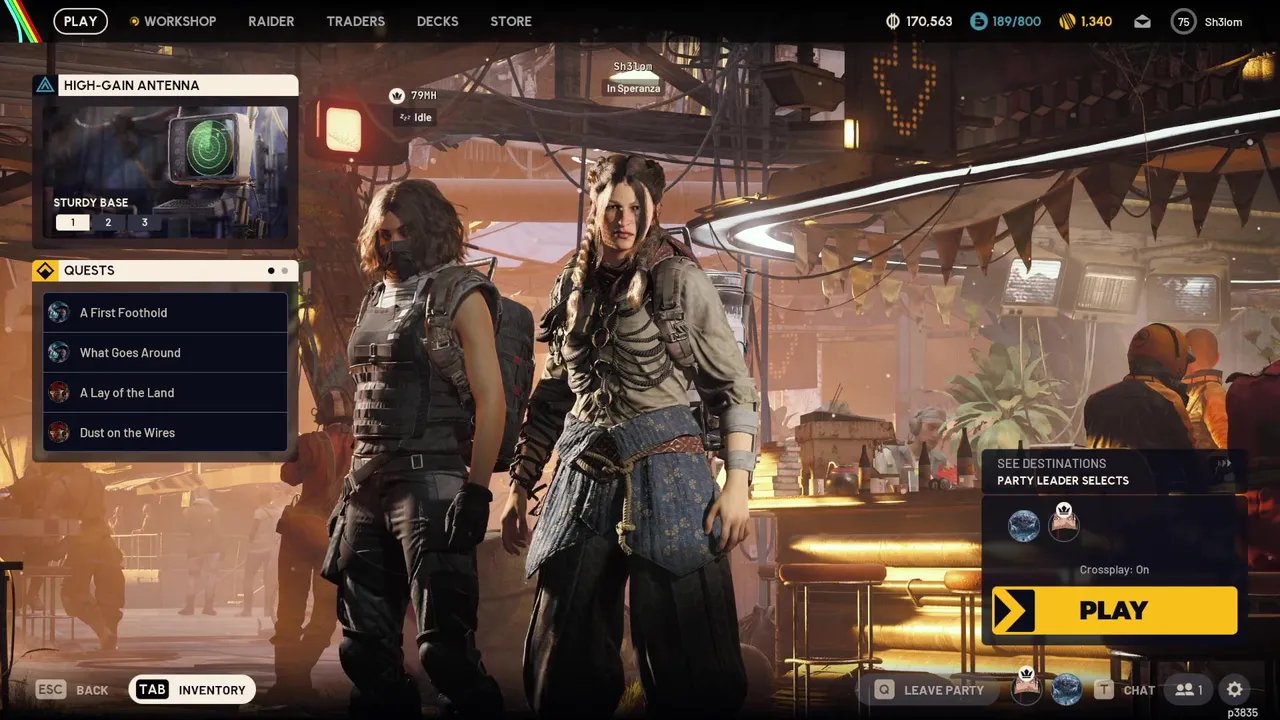1280x720 pixels.
Task: Click the level 75 profile badge
Action: click(1184, 21)
